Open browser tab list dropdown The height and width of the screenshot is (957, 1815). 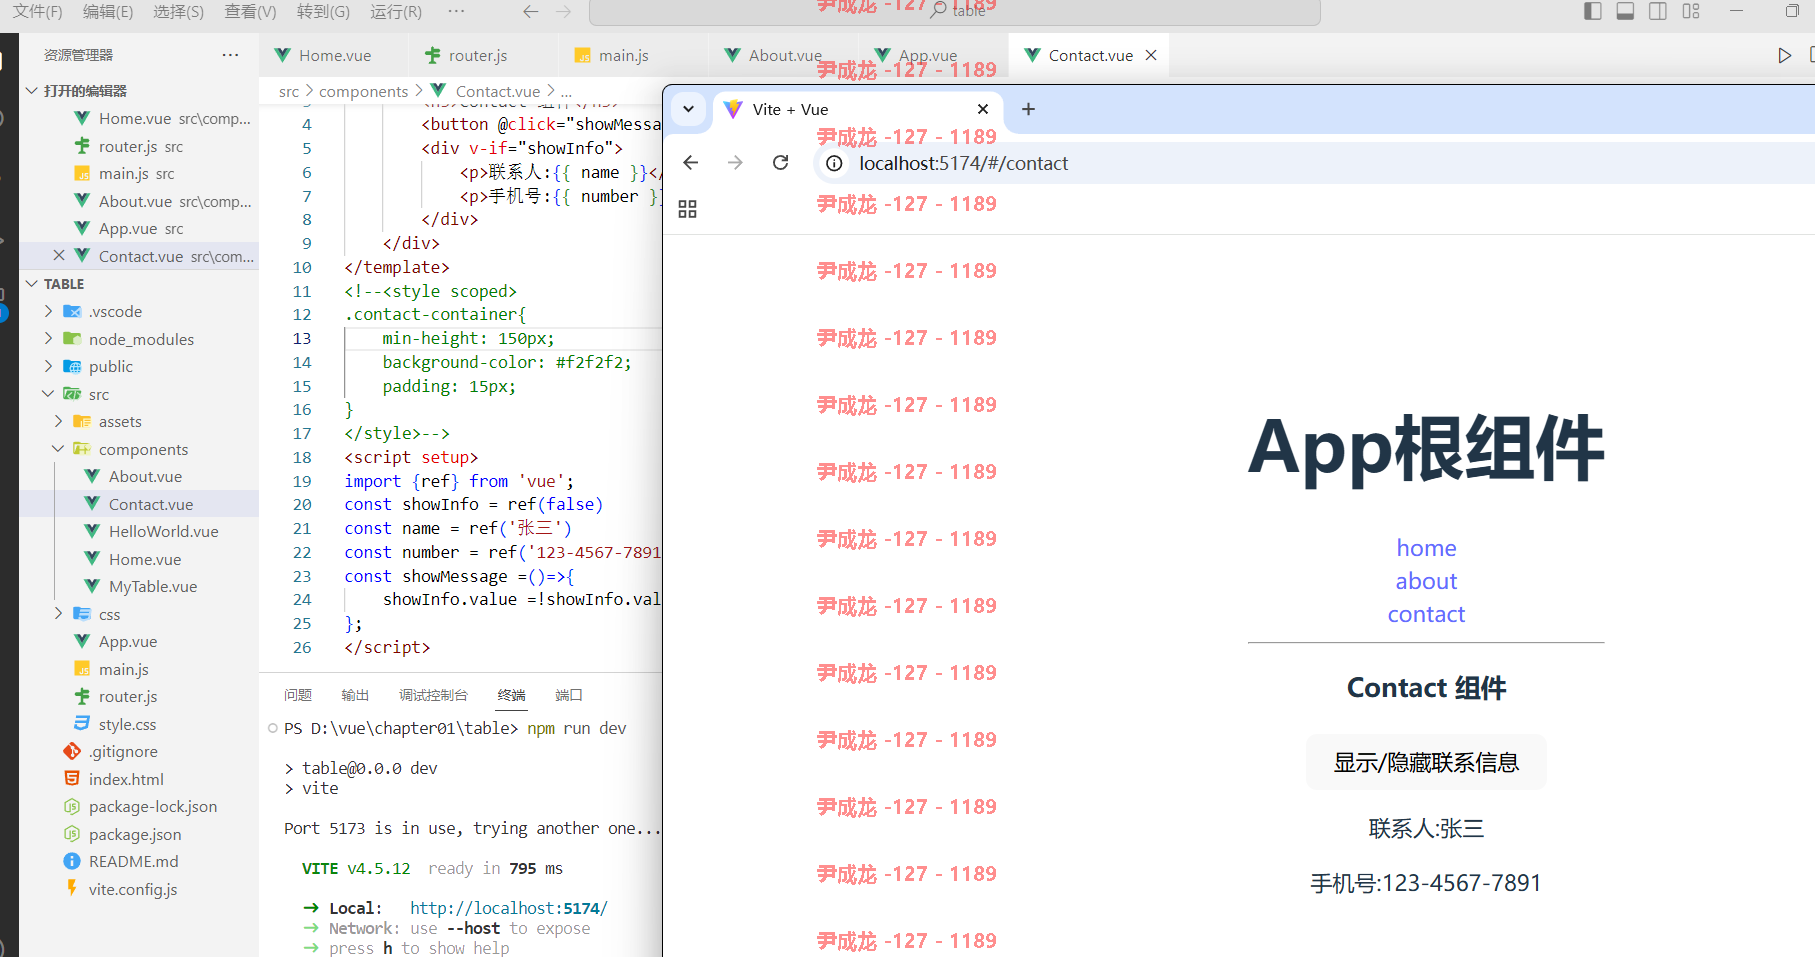(688, 109)
